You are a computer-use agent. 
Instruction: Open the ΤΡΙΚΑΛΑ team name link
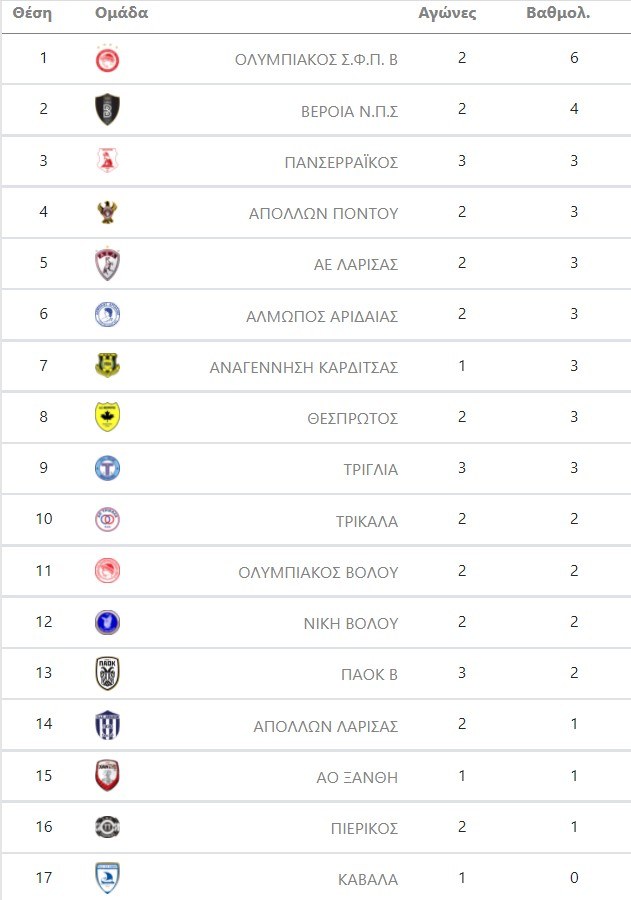[367, 521]
